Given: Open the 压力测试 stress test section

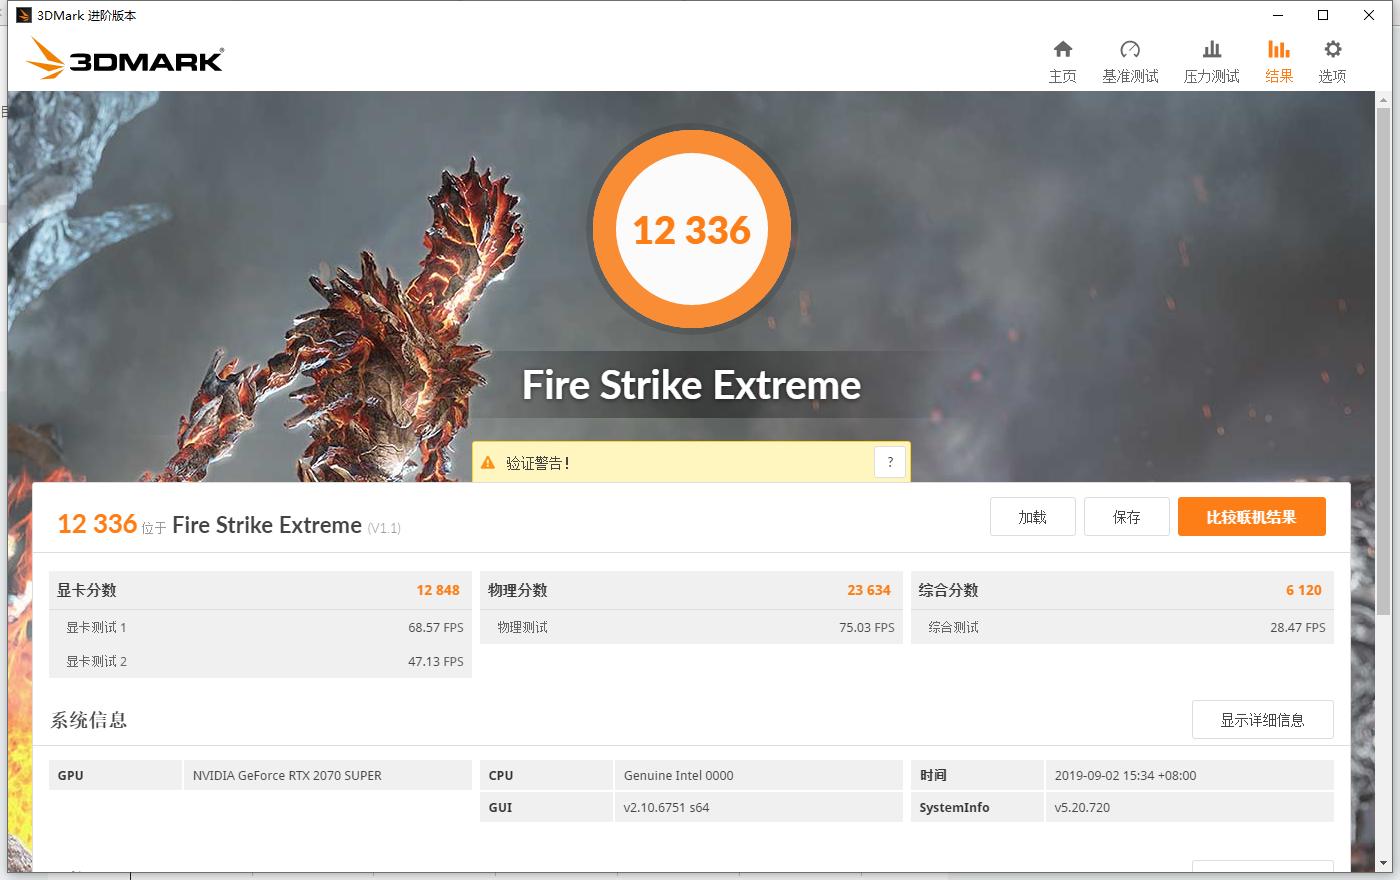Looking at the screenshot, I should (x=1211, y=60).
